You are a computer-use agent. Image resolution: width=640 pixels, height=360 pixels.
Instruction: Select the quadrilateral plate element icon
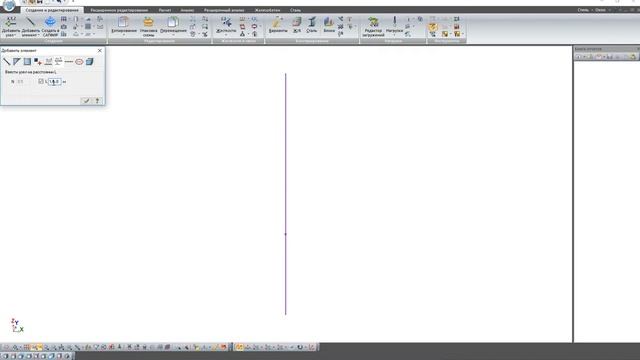[x=27, y=62]
